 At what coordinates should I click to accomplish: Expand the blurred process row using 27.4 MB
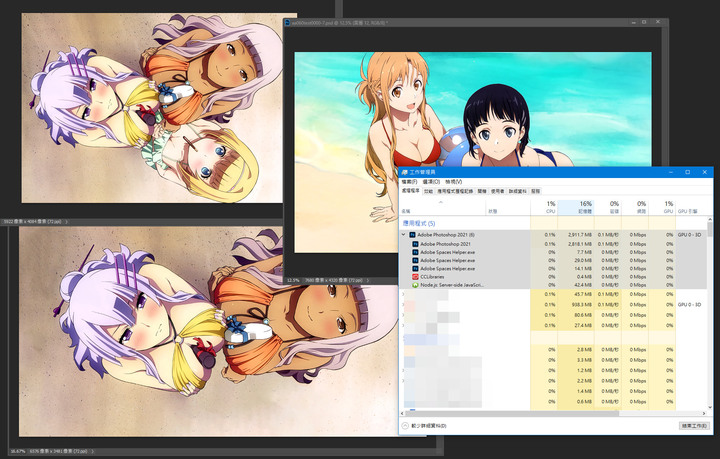tap(404, 325)
